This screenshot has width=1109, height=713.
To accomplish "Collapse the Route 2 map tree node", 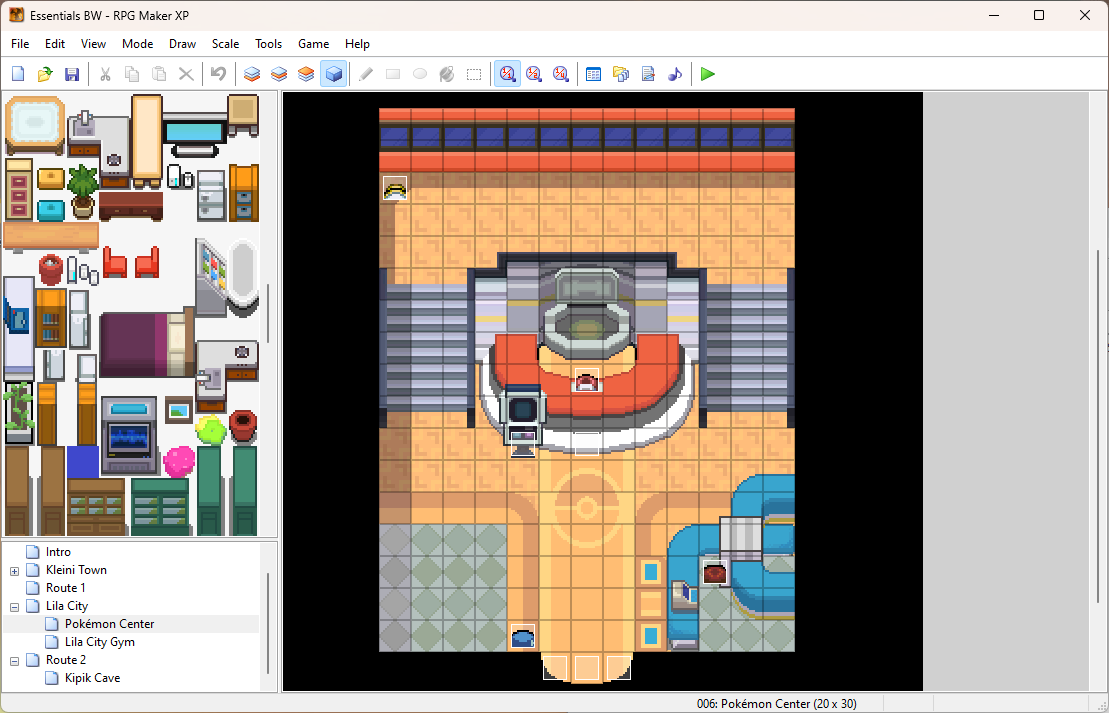I will pyautogui.click(x=15, y=660).
